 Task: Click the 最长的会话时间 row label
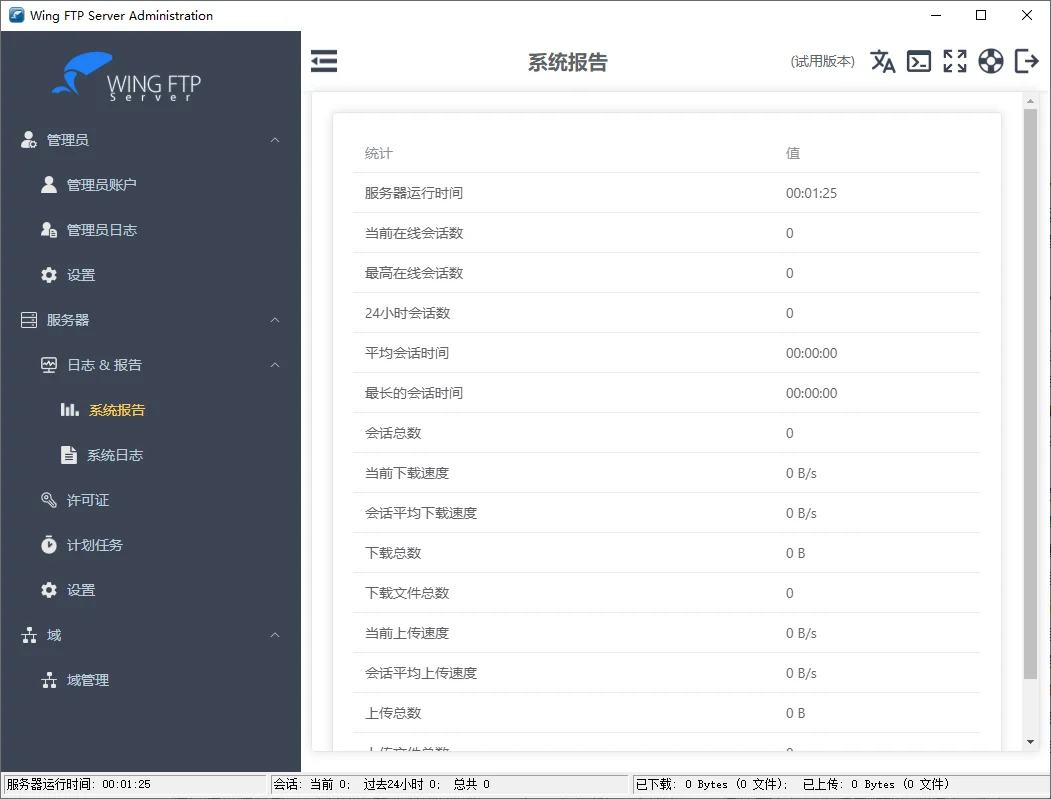(x=414, y=393)
